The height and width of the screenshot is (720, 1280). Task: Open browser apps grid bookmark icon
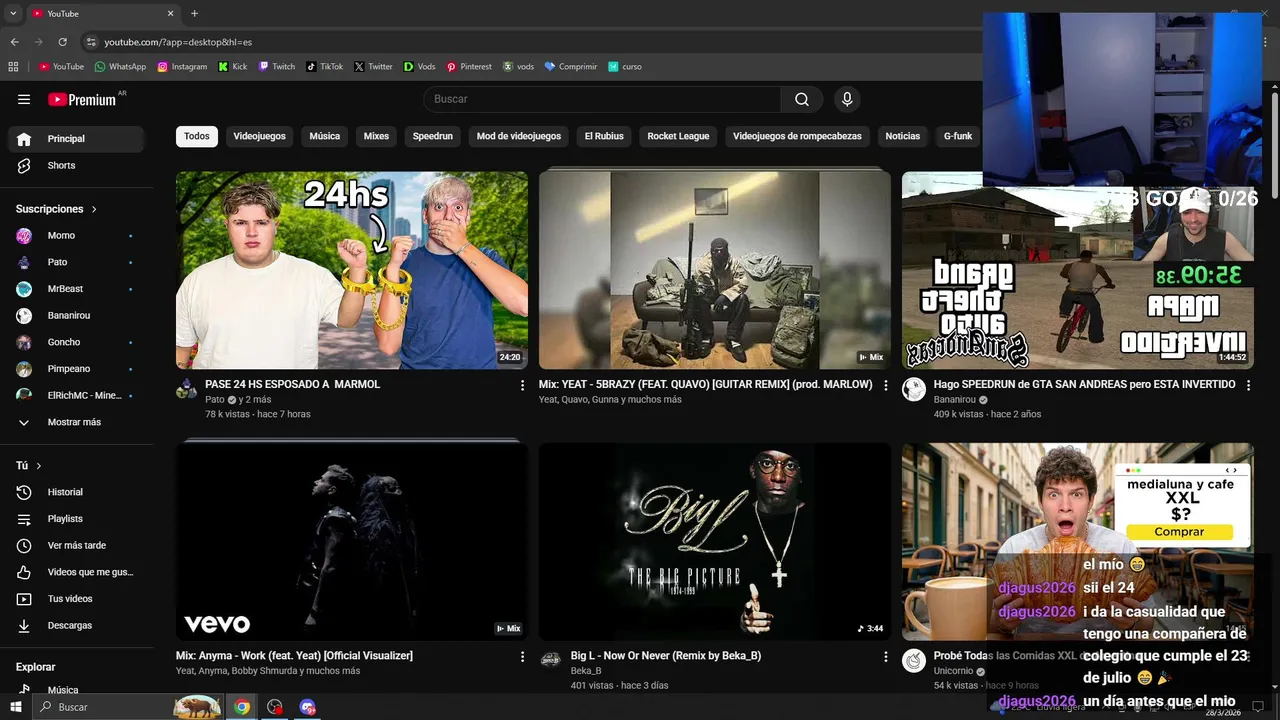(x=13, y=67)
